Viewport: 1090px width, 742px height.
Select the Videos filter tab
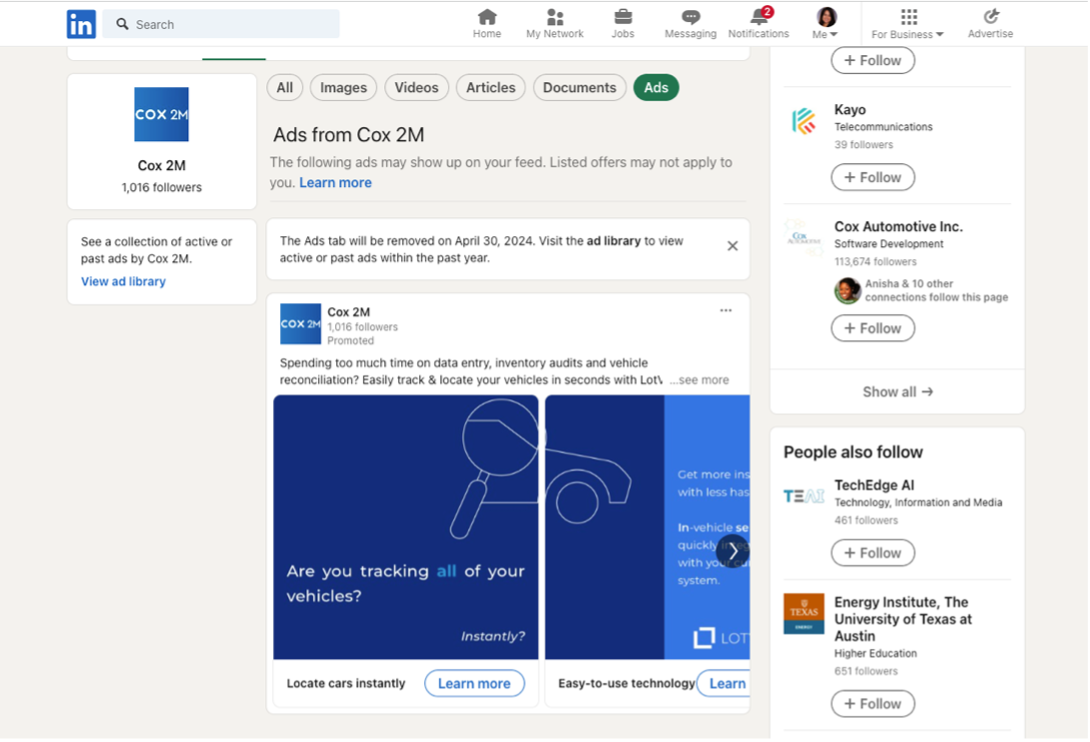tap(416, 88)
